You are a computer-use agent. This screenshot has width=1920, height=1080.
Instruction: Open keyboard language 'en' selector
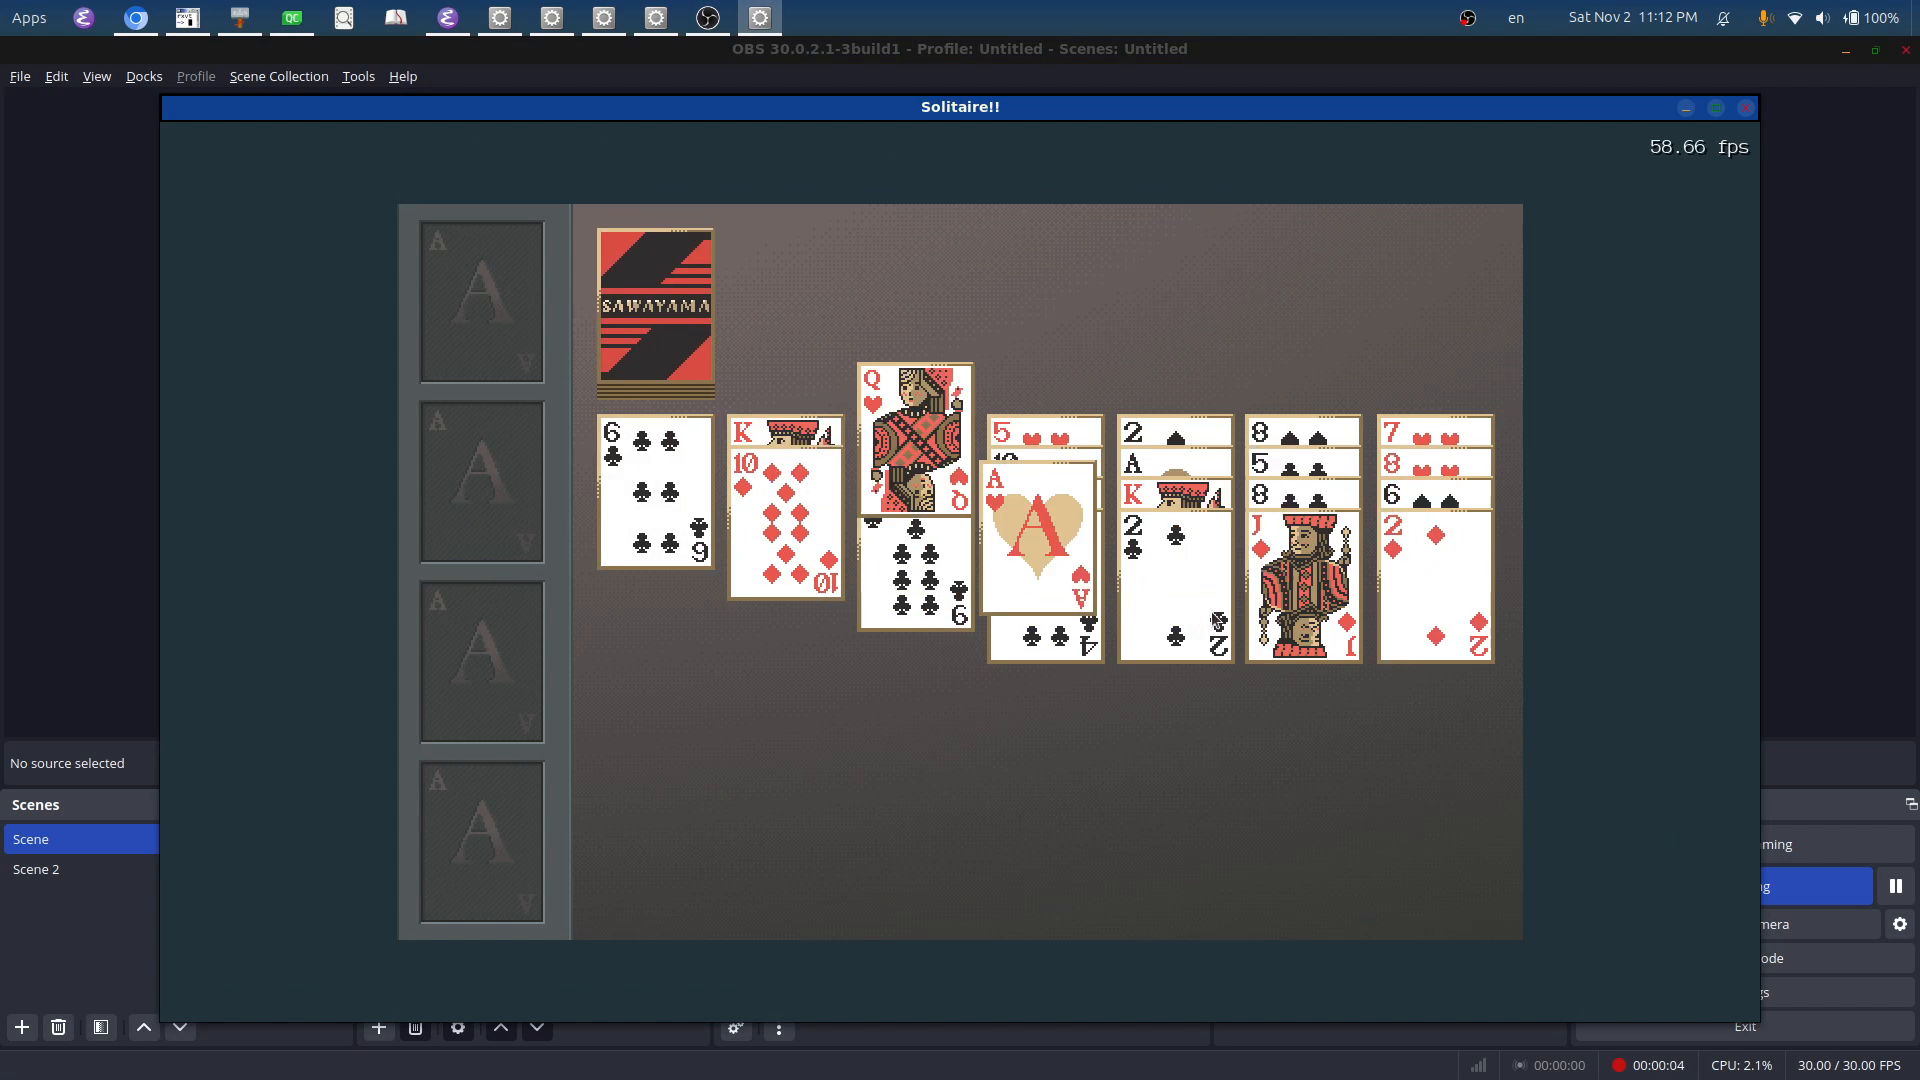1516,18
